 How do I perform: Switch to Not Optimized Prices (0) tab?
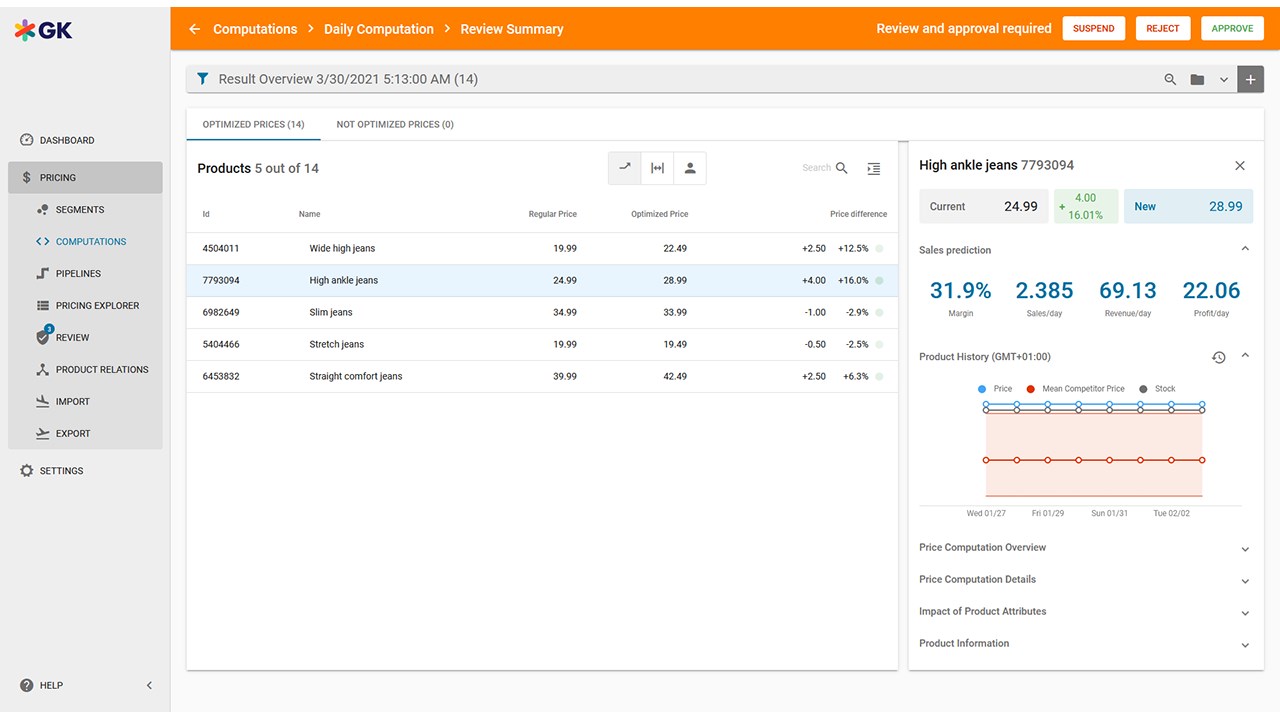pos(395,125)
